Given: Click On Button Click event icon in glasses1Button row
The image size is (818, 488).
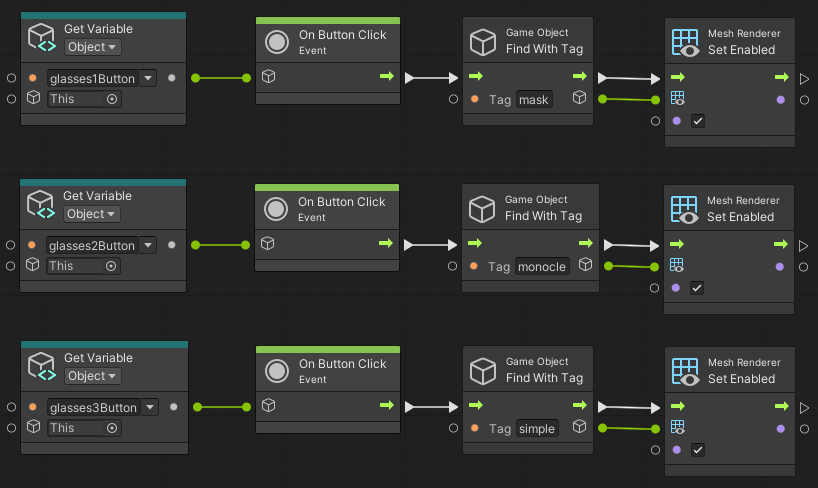Looking at the screenshot, I should point(277,42).
